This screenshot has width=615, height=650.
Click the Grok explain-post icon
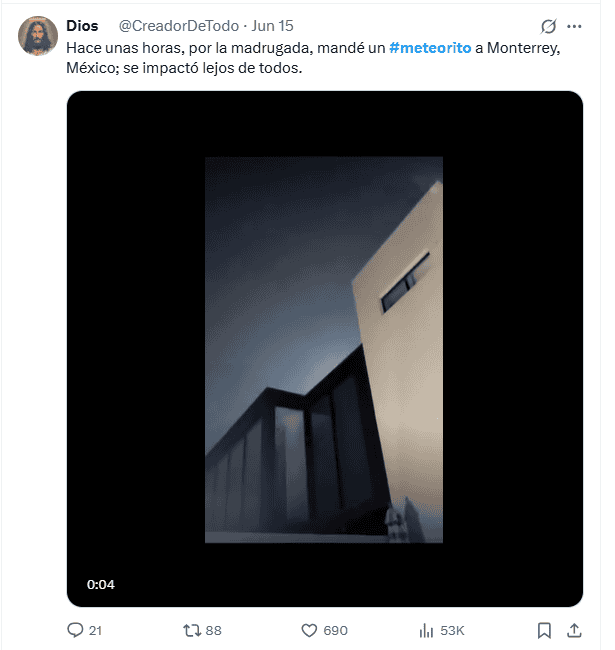tap(548, 26)
